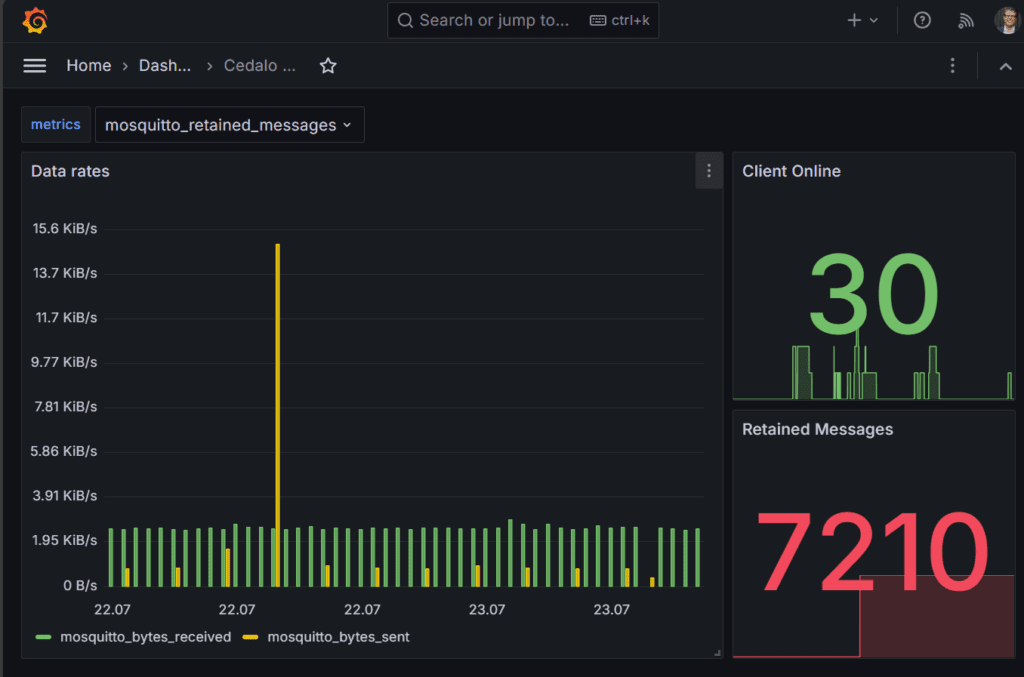Image resolution: width=1024 pixels, height=677 pixels.
Task: Open your user profile avatar
Action: 1007,19
